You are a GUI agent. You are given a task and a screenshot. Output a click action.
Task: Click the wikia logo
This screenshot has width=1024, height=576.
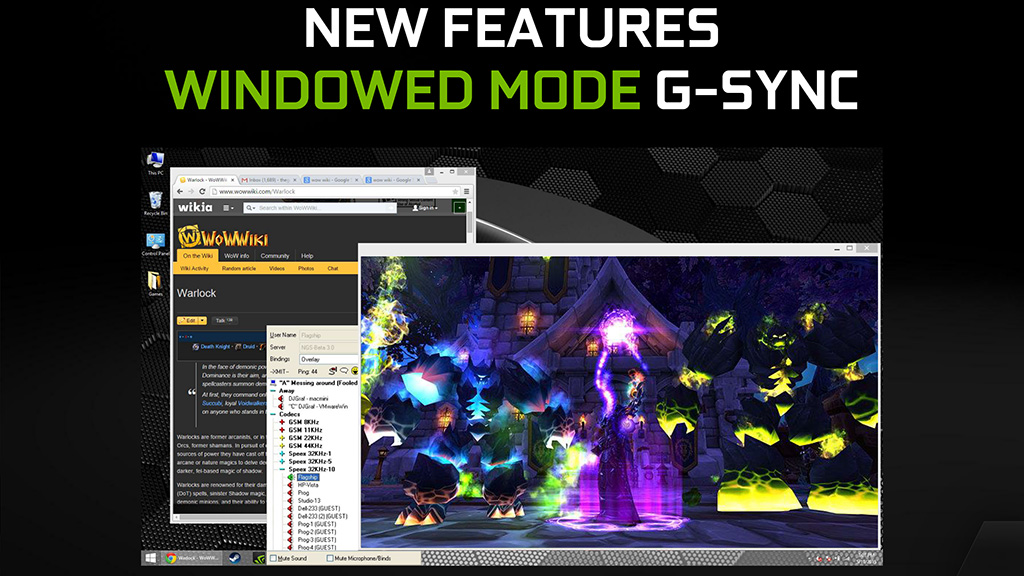pyautogui.click(x=195, y=207)
